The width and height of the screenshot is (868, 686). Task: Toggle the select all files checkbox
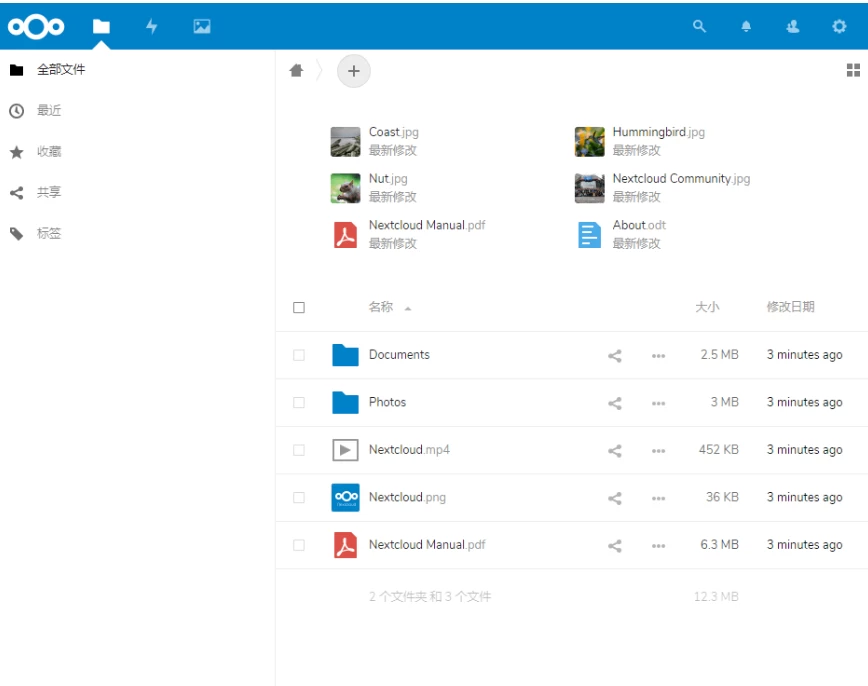point(299,308)
